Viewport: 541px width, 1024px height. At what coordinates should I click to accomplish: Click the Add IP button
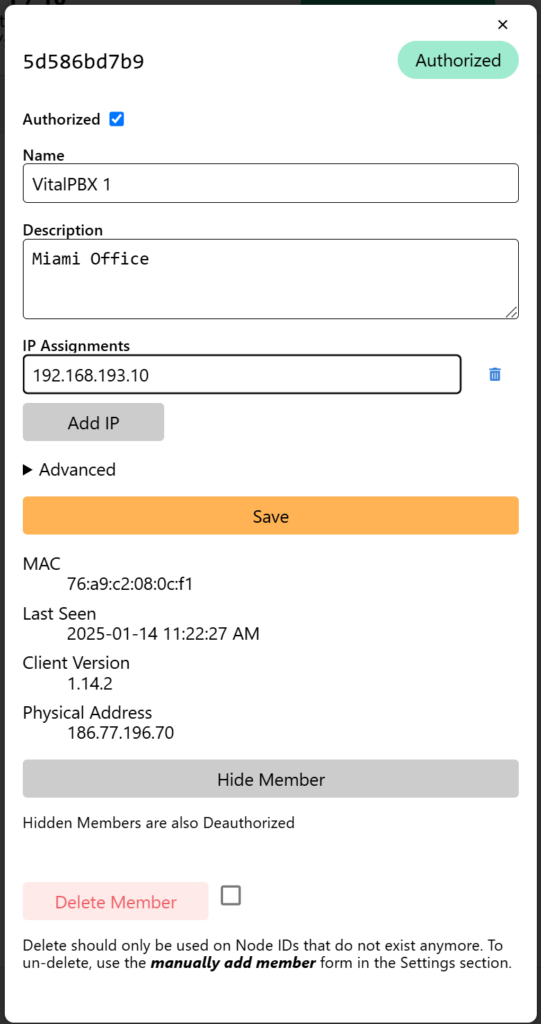tap(93, 423)
